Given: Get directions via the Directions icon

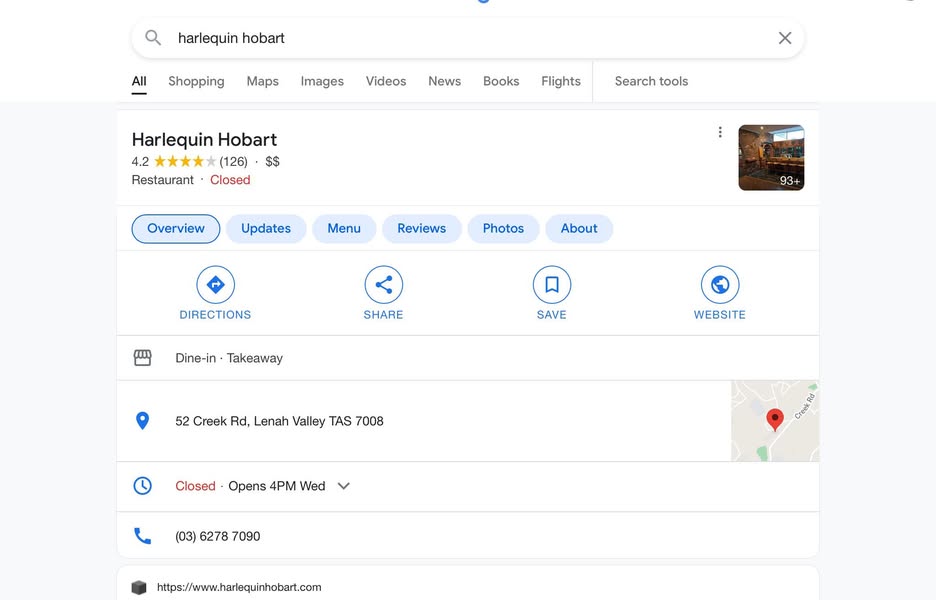Looking at the screenshot, I should [x=215, y=285].
